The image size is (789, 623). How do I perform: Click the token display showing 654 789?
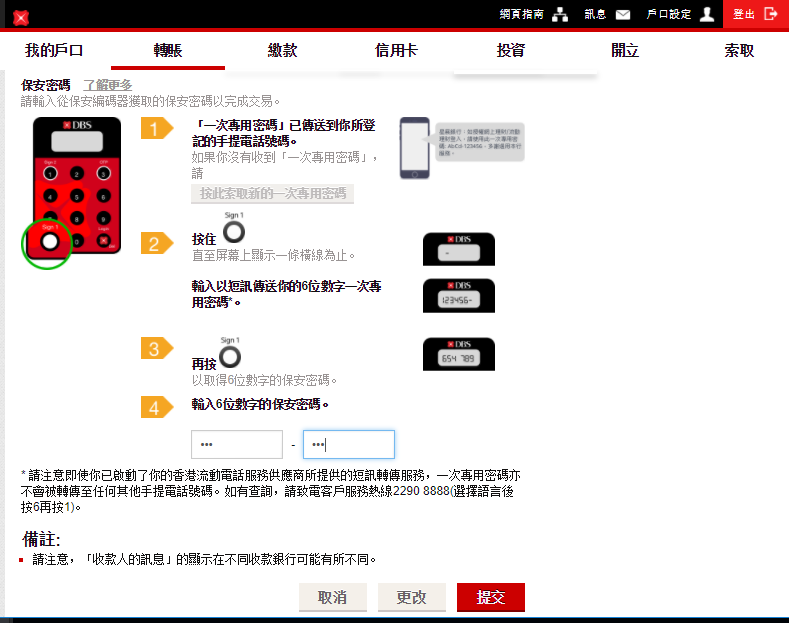pos(458,354)
